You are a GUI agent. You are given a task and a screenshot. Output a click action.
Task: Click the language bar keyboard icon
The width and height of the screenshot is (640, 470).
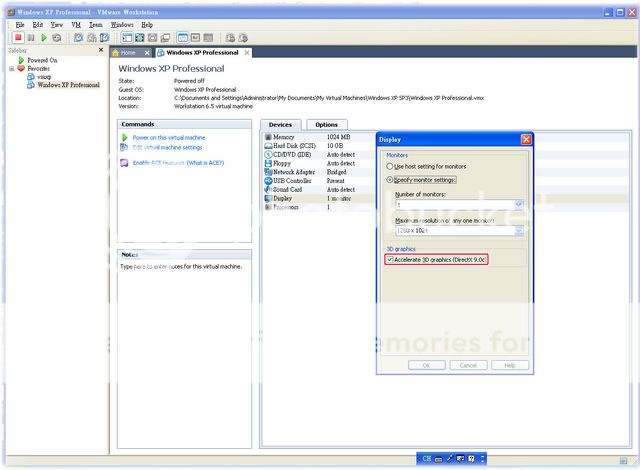[x=438, y=459]
